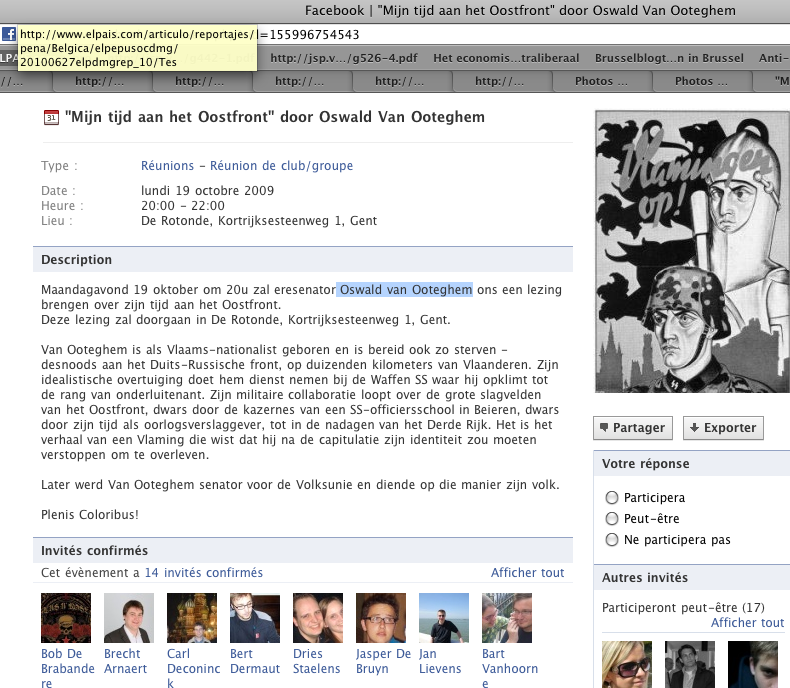
Task: Open the Réunions type link
Action: click(x=167, y=166)
